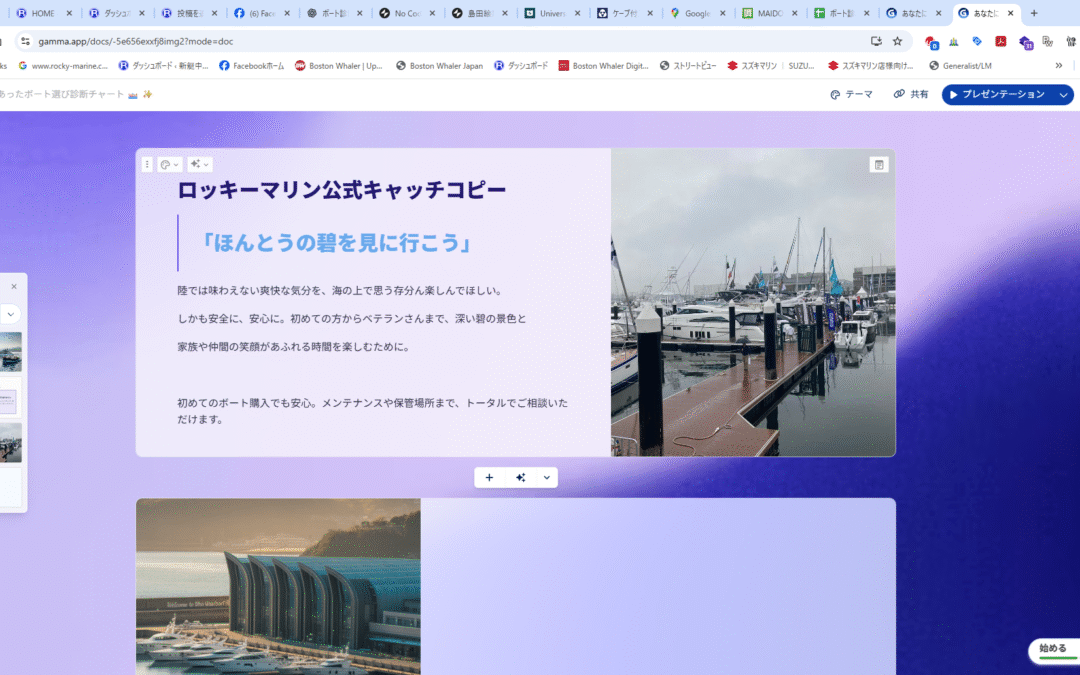Start the プレゼンテーション presentation
The width and height of the screenshot is (1080, 675).
click(997, 94)
